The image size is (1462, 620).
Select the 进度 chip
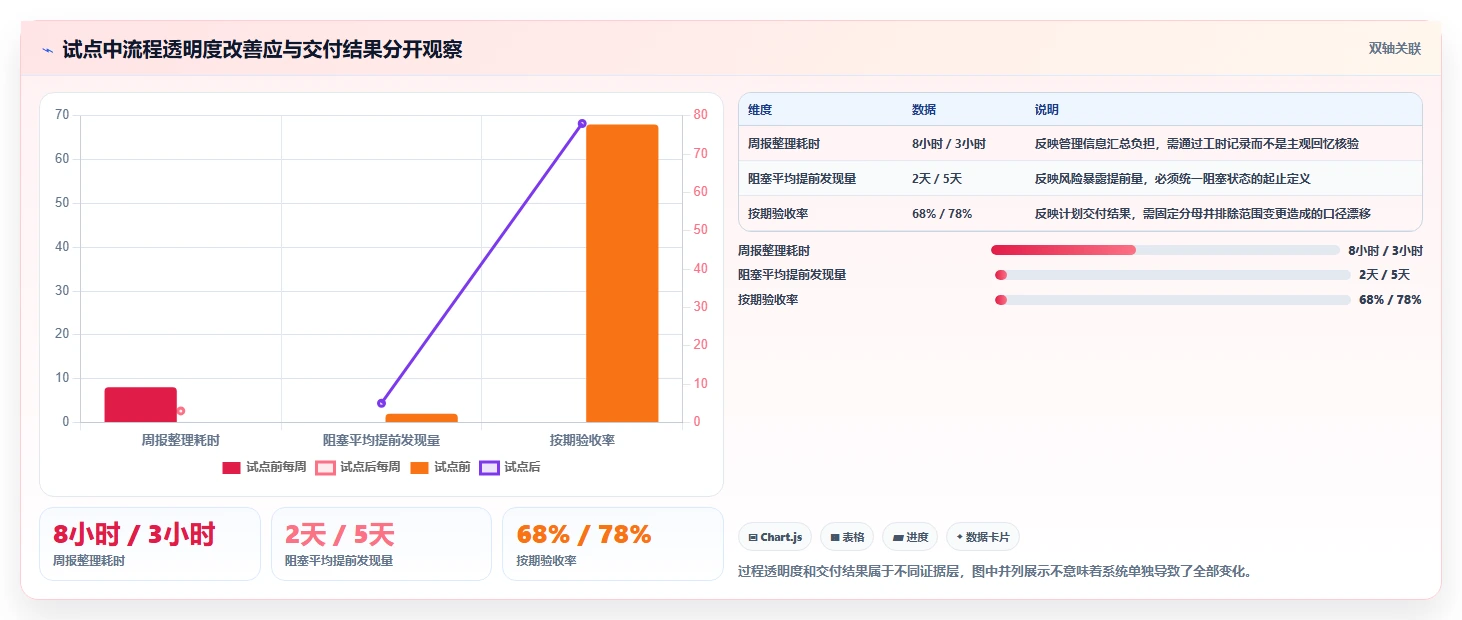(x=910, y=537)
